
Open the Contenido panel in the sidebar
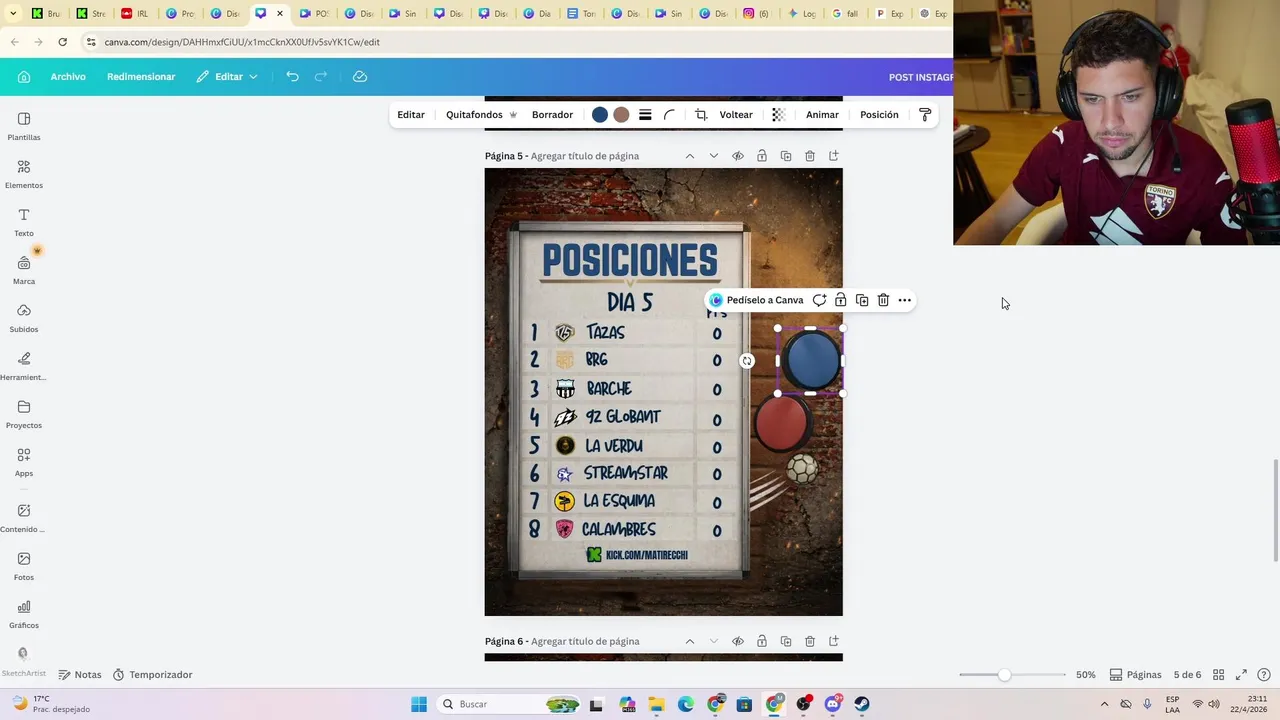(x=24, y=519)
